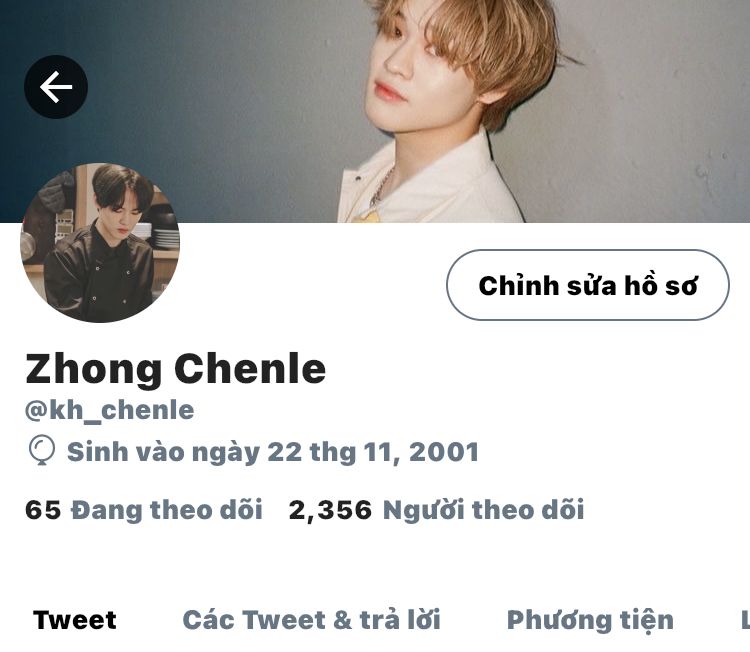
Task: Select the partially visible tab after Phương tiện
Action: [745, 620]
